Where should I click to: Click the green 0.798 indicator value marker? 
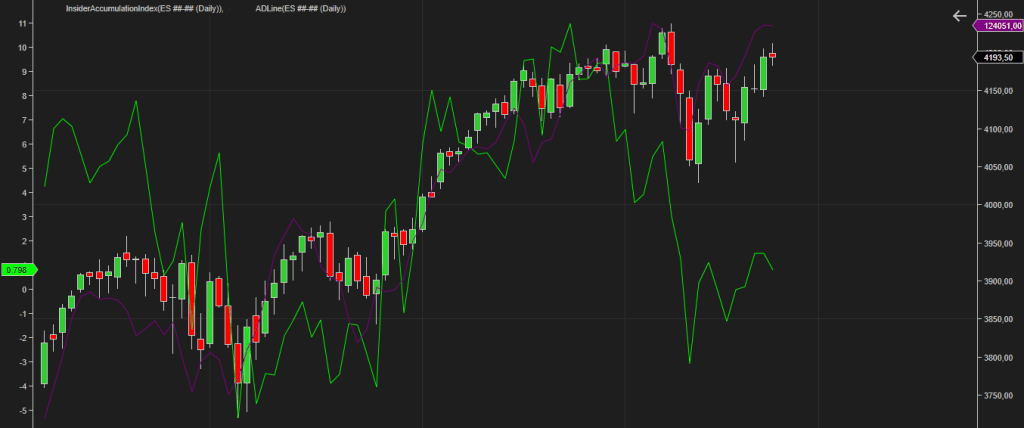point(18,269)
